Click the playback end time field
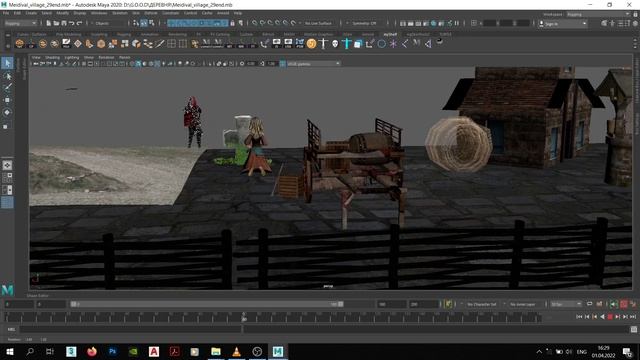The image size is (640, 360). point(391,304)
